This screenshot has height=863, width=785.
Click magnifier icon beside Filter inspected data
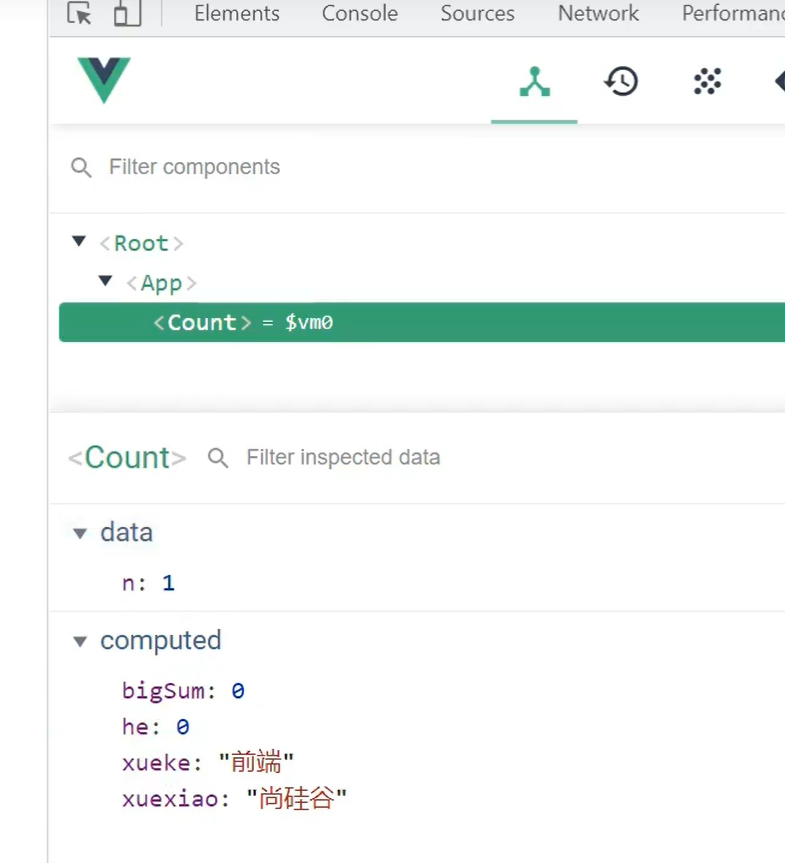[x=217, y=457]
